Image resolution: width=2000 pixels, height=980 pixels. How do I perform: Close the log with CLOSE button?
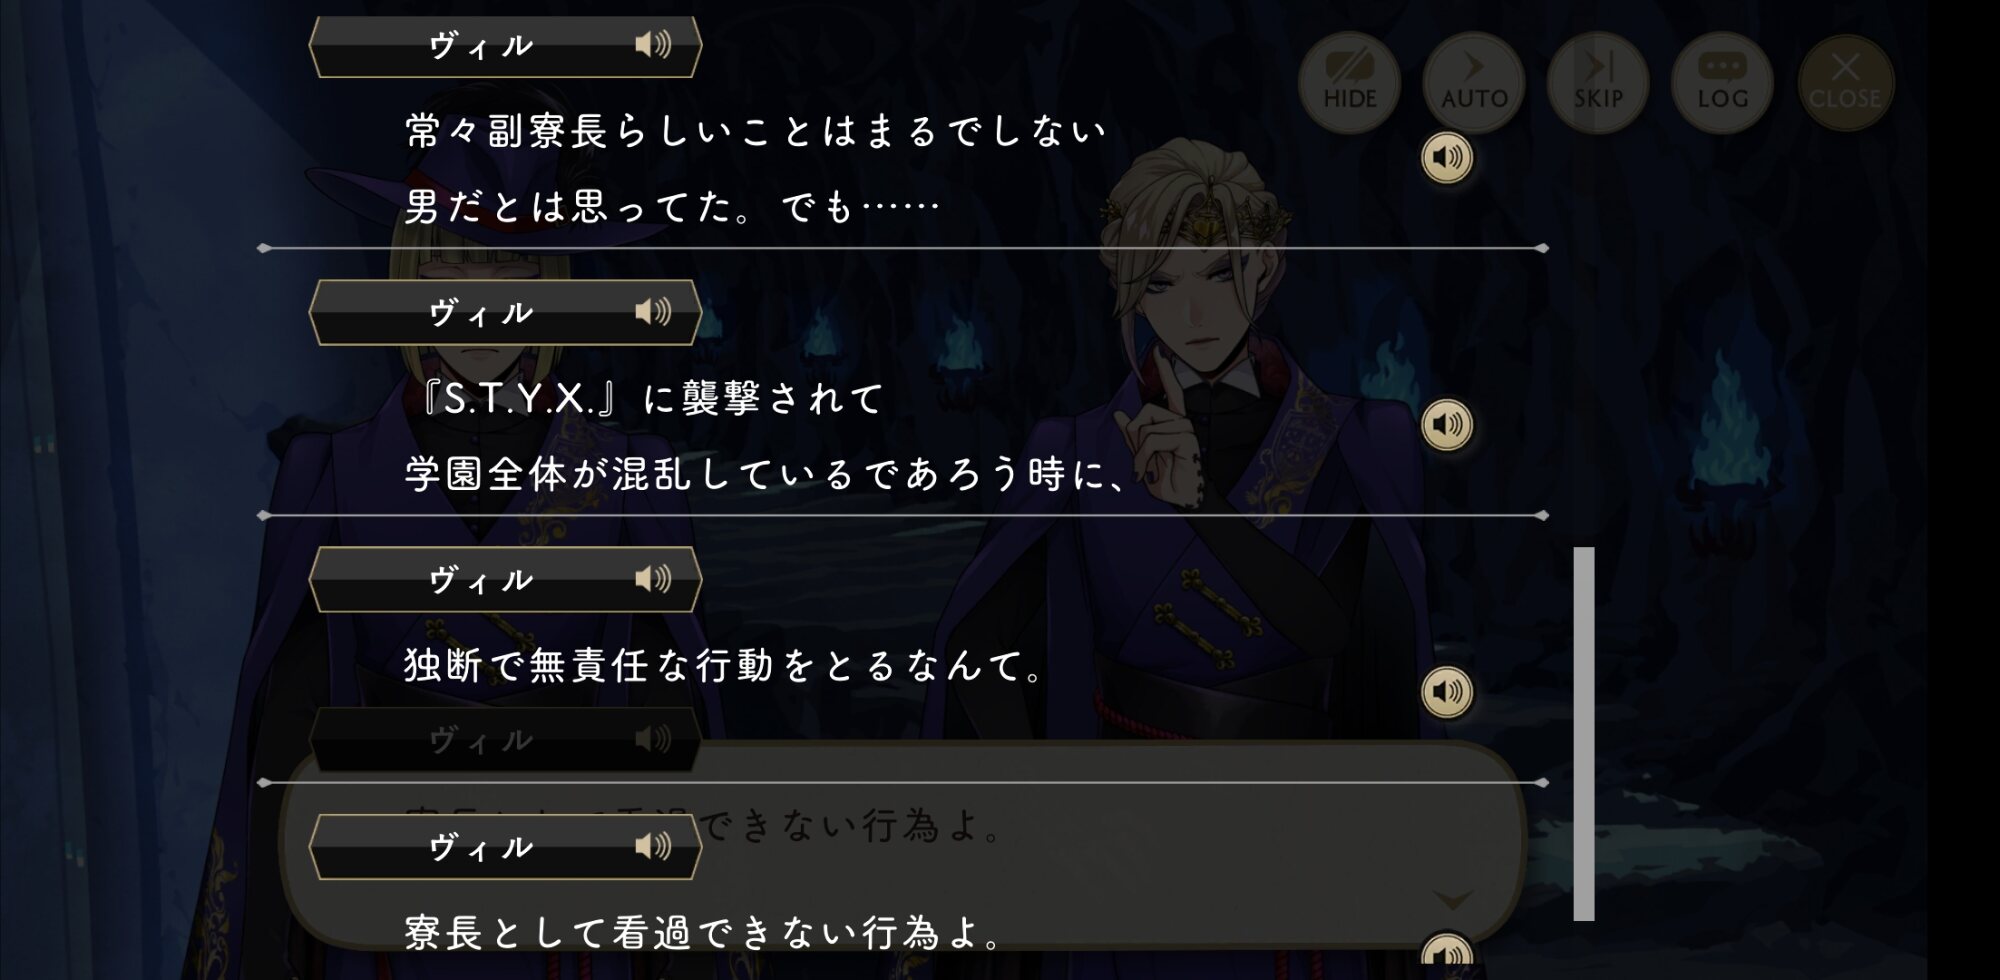[x=1845, y=82]
